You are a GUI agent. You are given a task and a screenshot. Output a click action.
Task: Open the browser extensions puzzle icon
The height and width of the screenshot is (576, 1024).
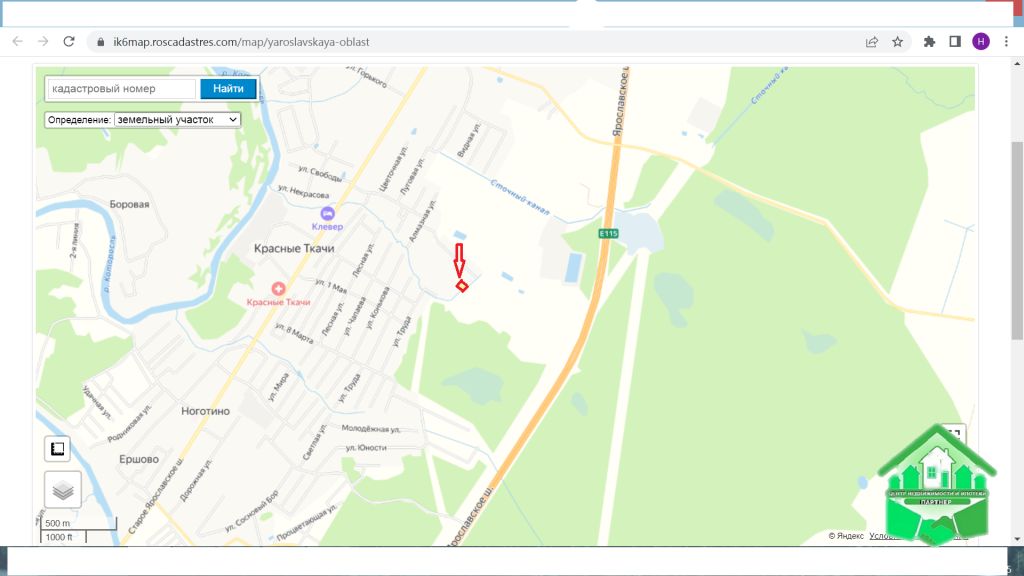click(929, 41)
